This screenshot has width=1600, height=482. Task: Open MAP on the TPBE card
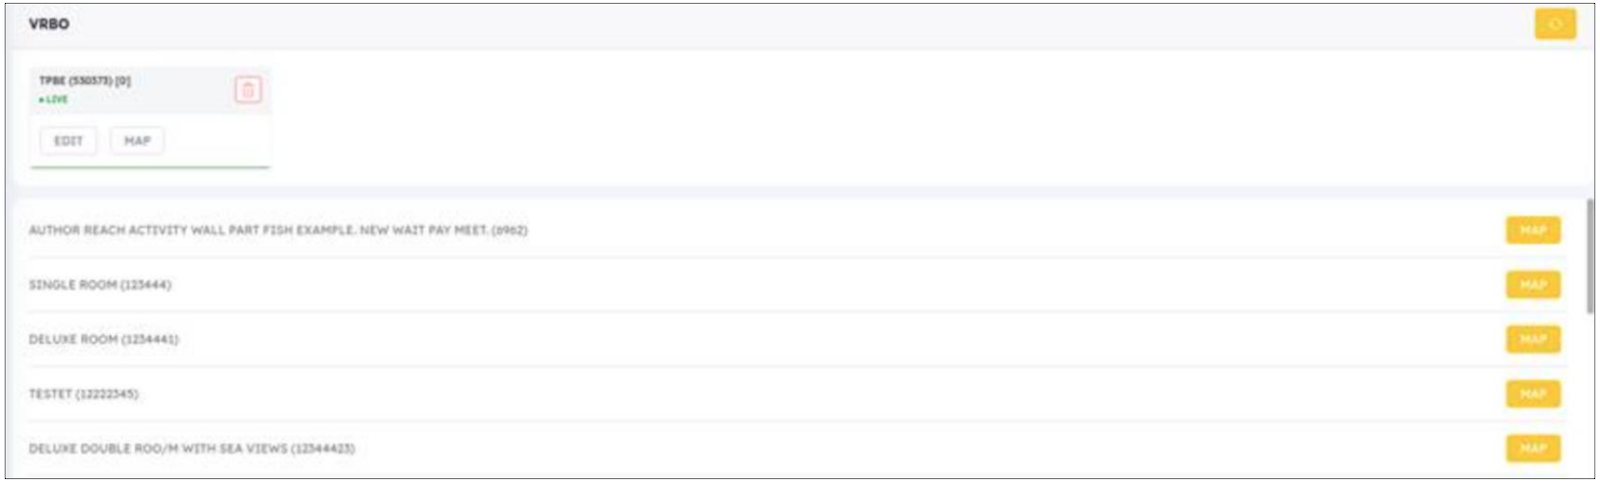coord(137,141)
